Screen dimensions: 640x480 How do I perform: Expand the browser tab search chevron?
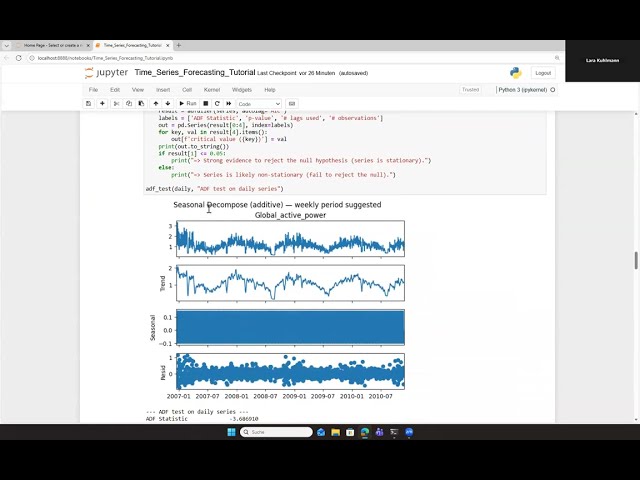(x=6, y=45)
